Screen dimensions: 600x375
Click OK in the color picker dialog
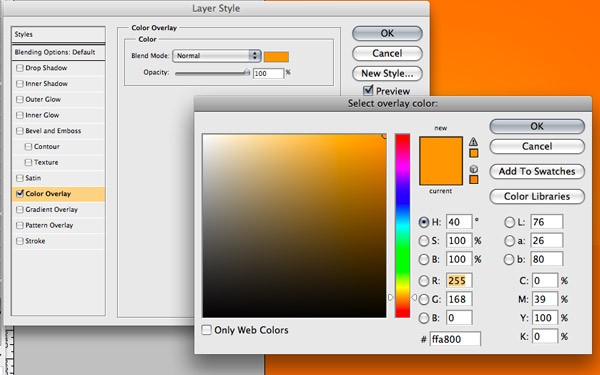pos(537,126)
